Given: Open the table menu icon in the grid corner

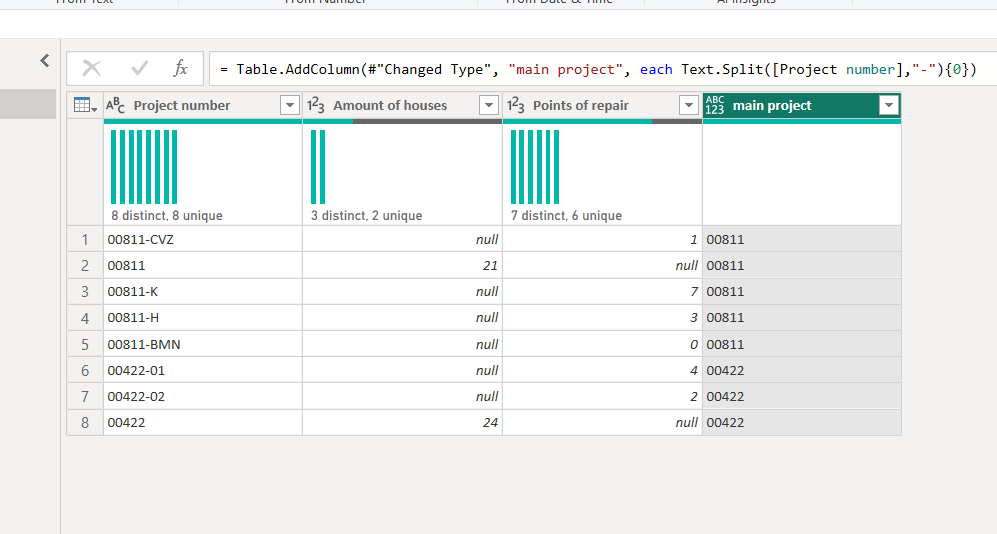Looking at the screenshot, I should (x=85, y=106).
